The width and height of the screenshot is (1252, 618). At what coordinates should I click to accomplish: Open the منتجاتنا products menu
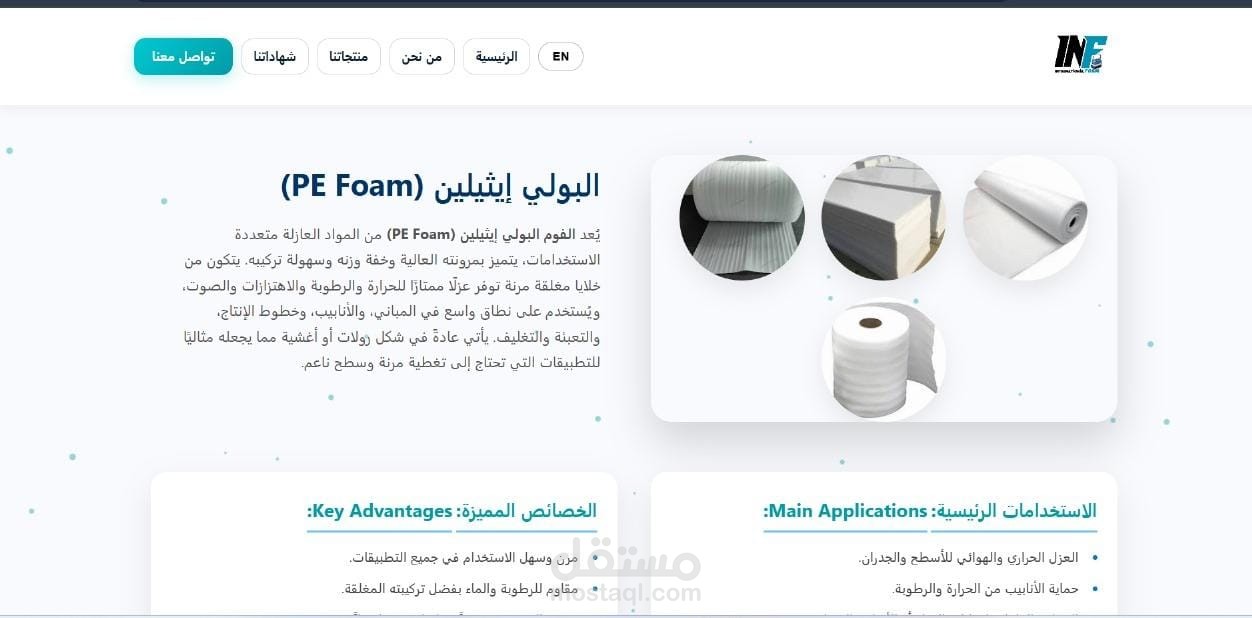pos(348,56)
